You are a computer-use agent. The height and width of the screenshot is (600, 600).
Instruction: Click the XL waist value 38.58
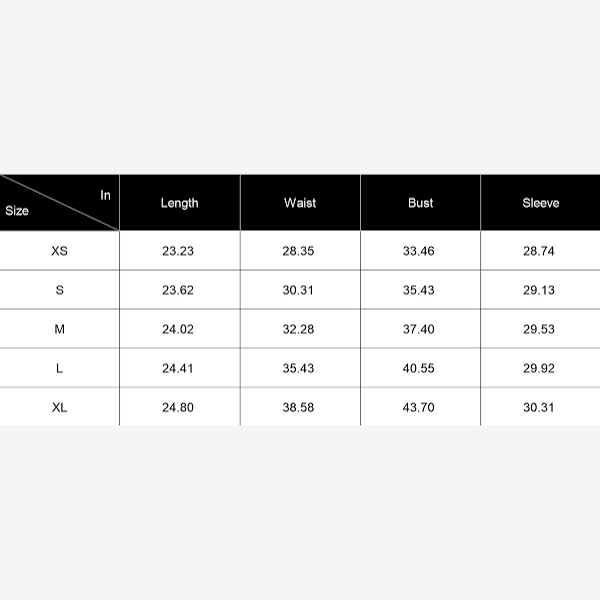click(298, 407)
